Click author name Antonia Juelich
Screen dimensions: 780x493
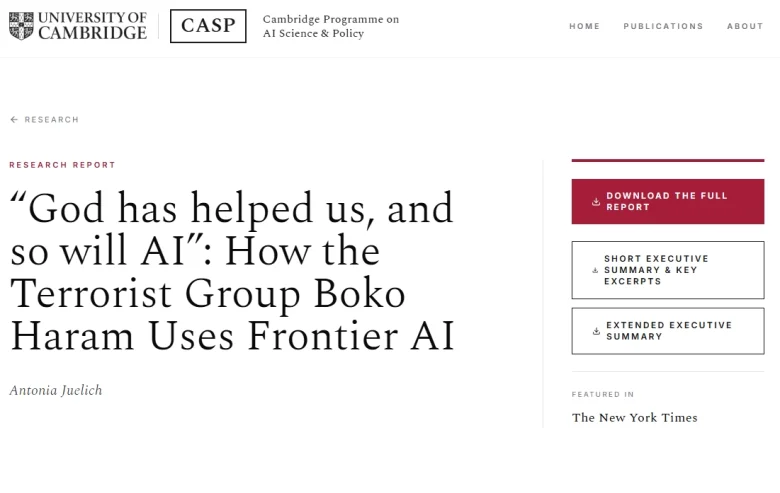point(56,391)
